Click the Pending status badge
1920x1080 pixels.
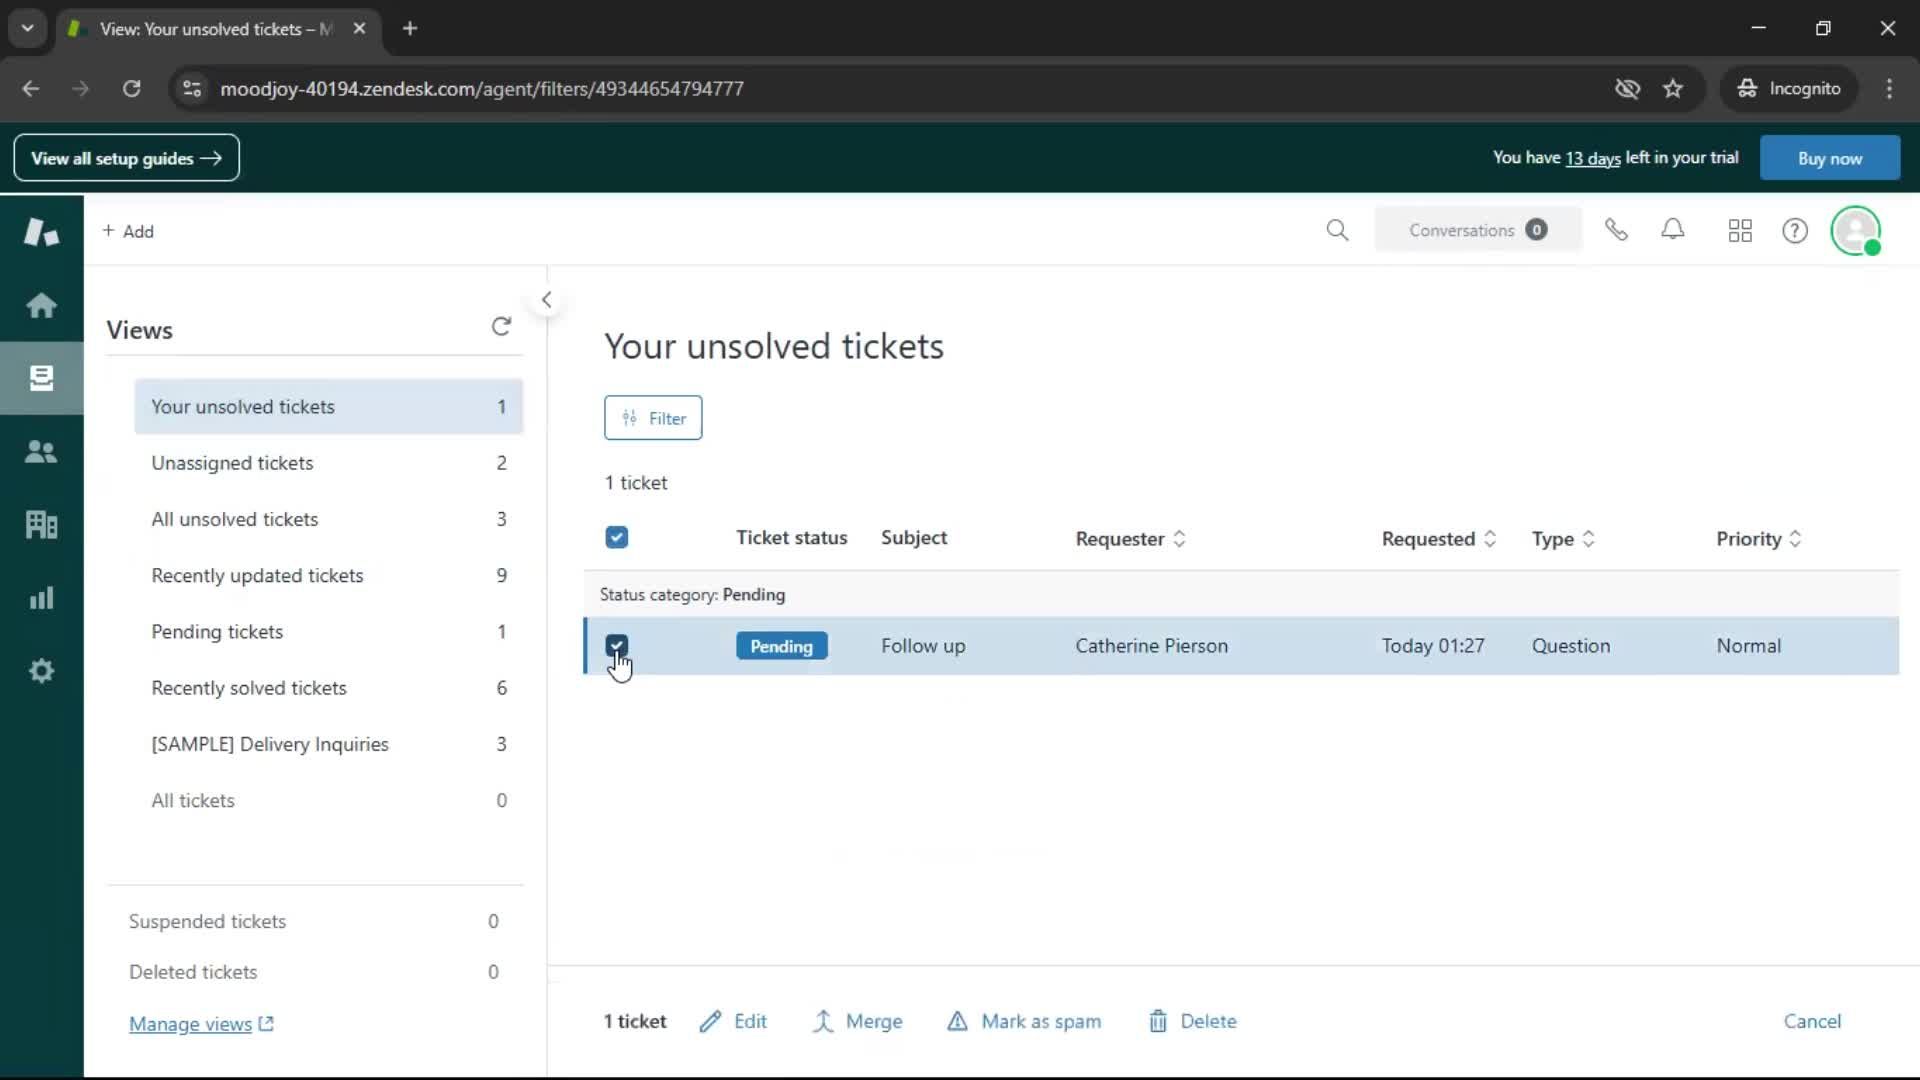tap(781, 646)
